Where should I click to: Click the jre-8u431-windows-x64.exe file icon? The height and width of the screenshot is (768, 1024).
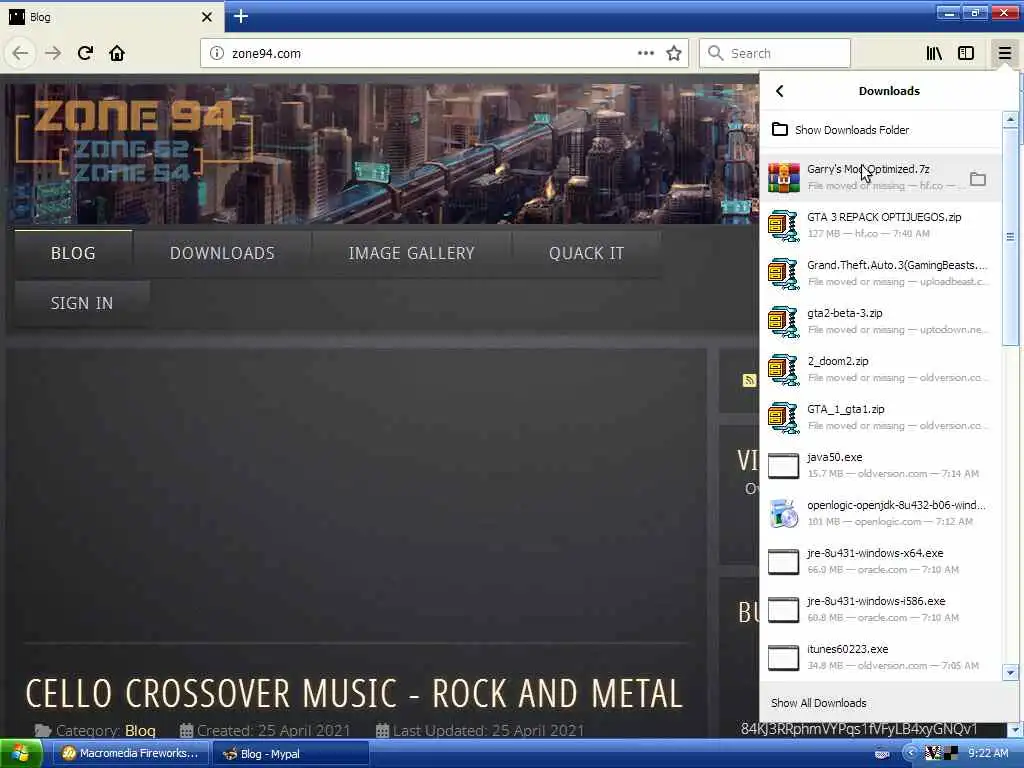[784, 562]
